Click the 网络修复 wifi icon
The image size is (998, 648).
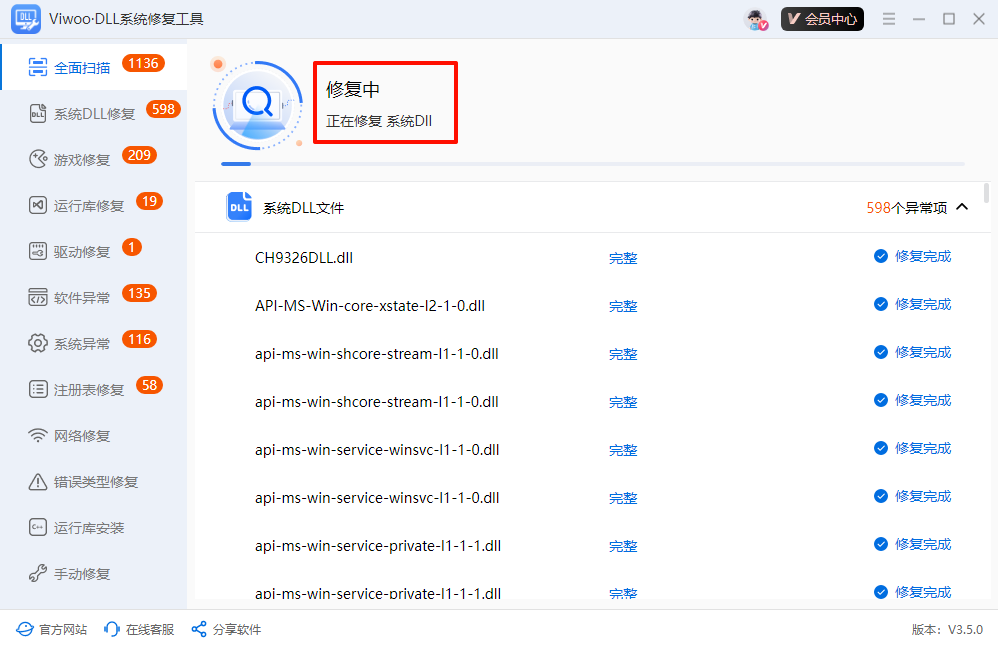click(38, 435)
